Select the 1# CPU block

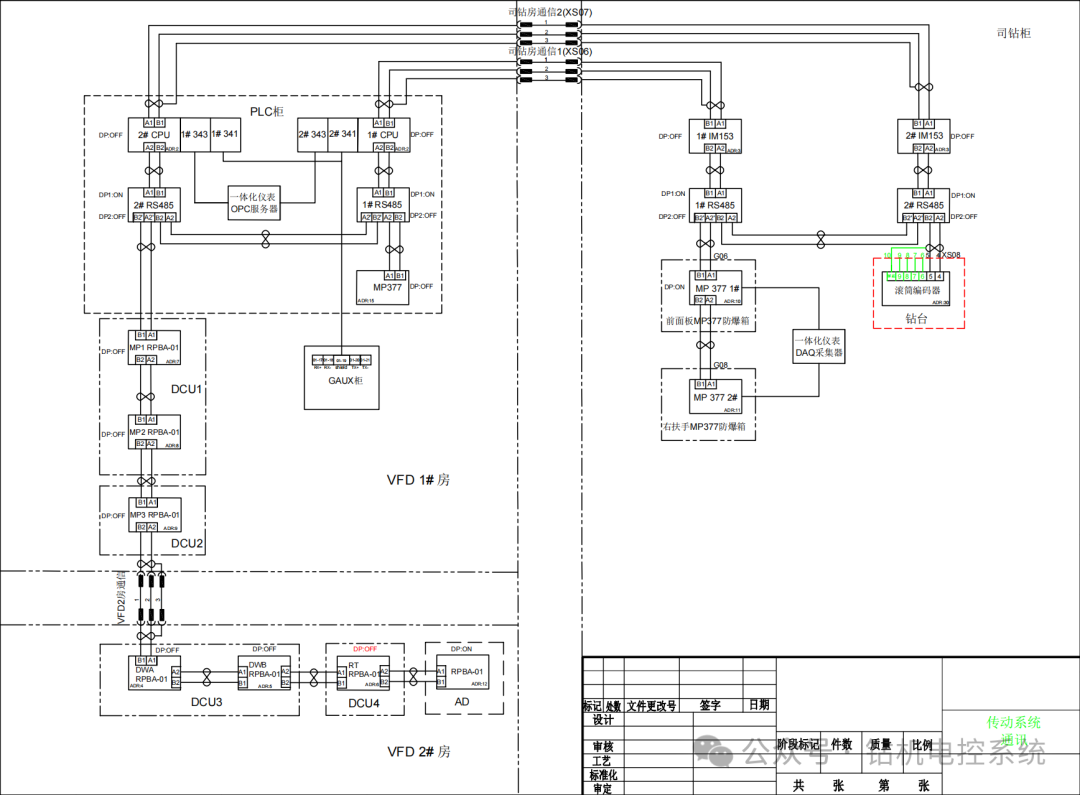coord(383,135)
